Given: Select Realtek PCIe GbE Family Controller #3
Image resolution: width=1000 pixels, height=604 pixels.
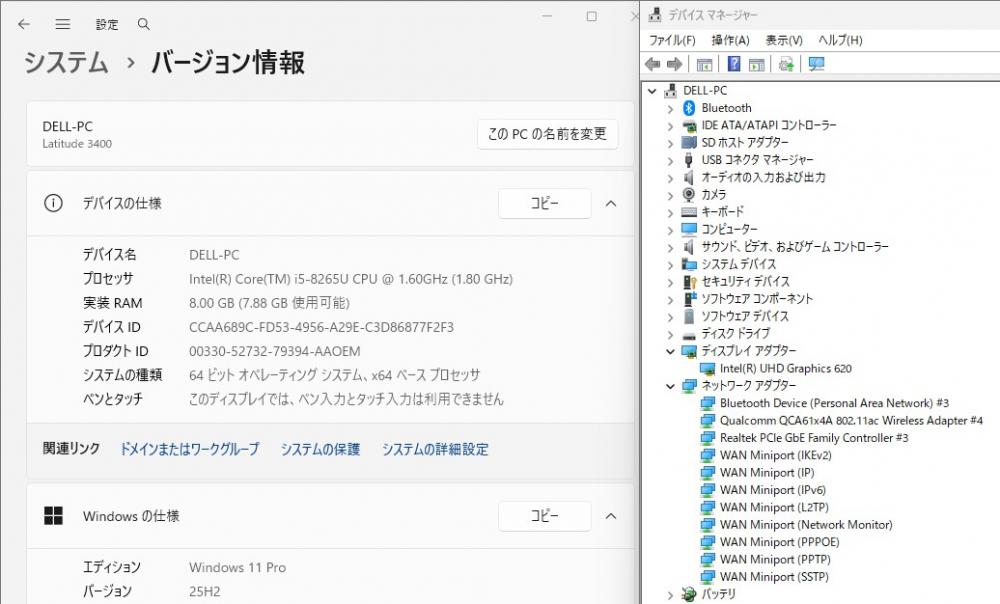Looking at the screenshot, I should tap(814, 438).
